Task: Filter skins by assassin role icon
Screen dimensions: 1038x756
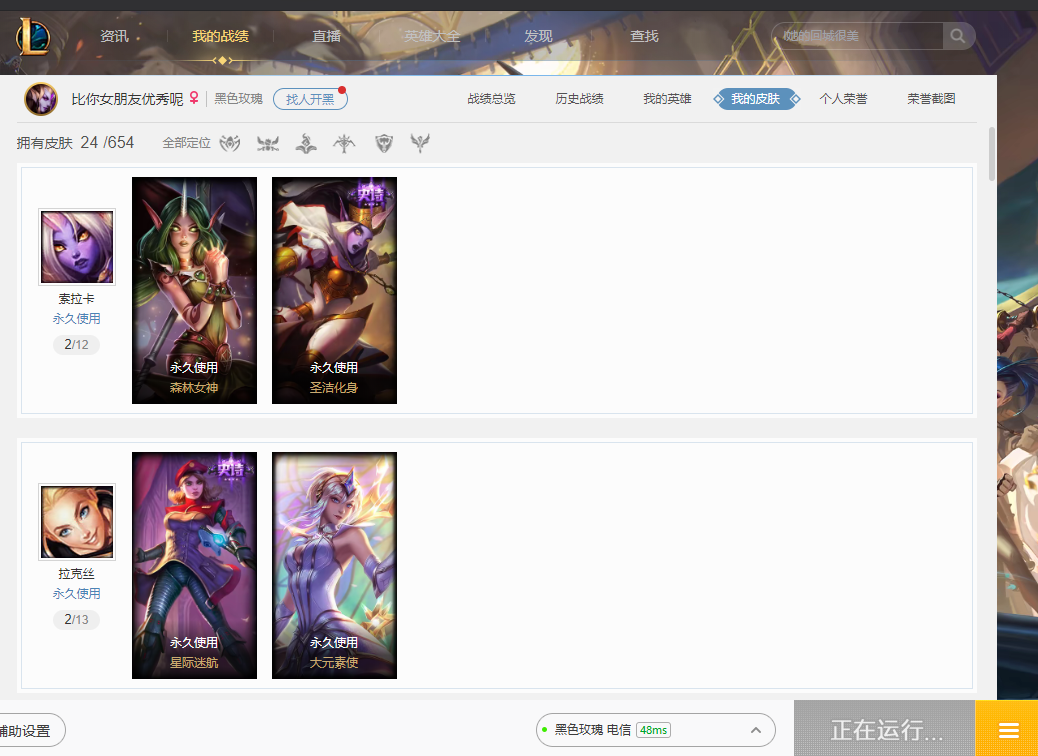Action: [x=230, y=143]
